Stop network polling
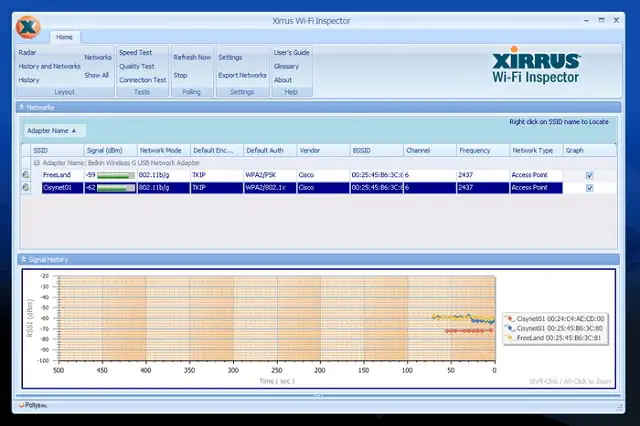640x426 pixels. coord(180,75)
